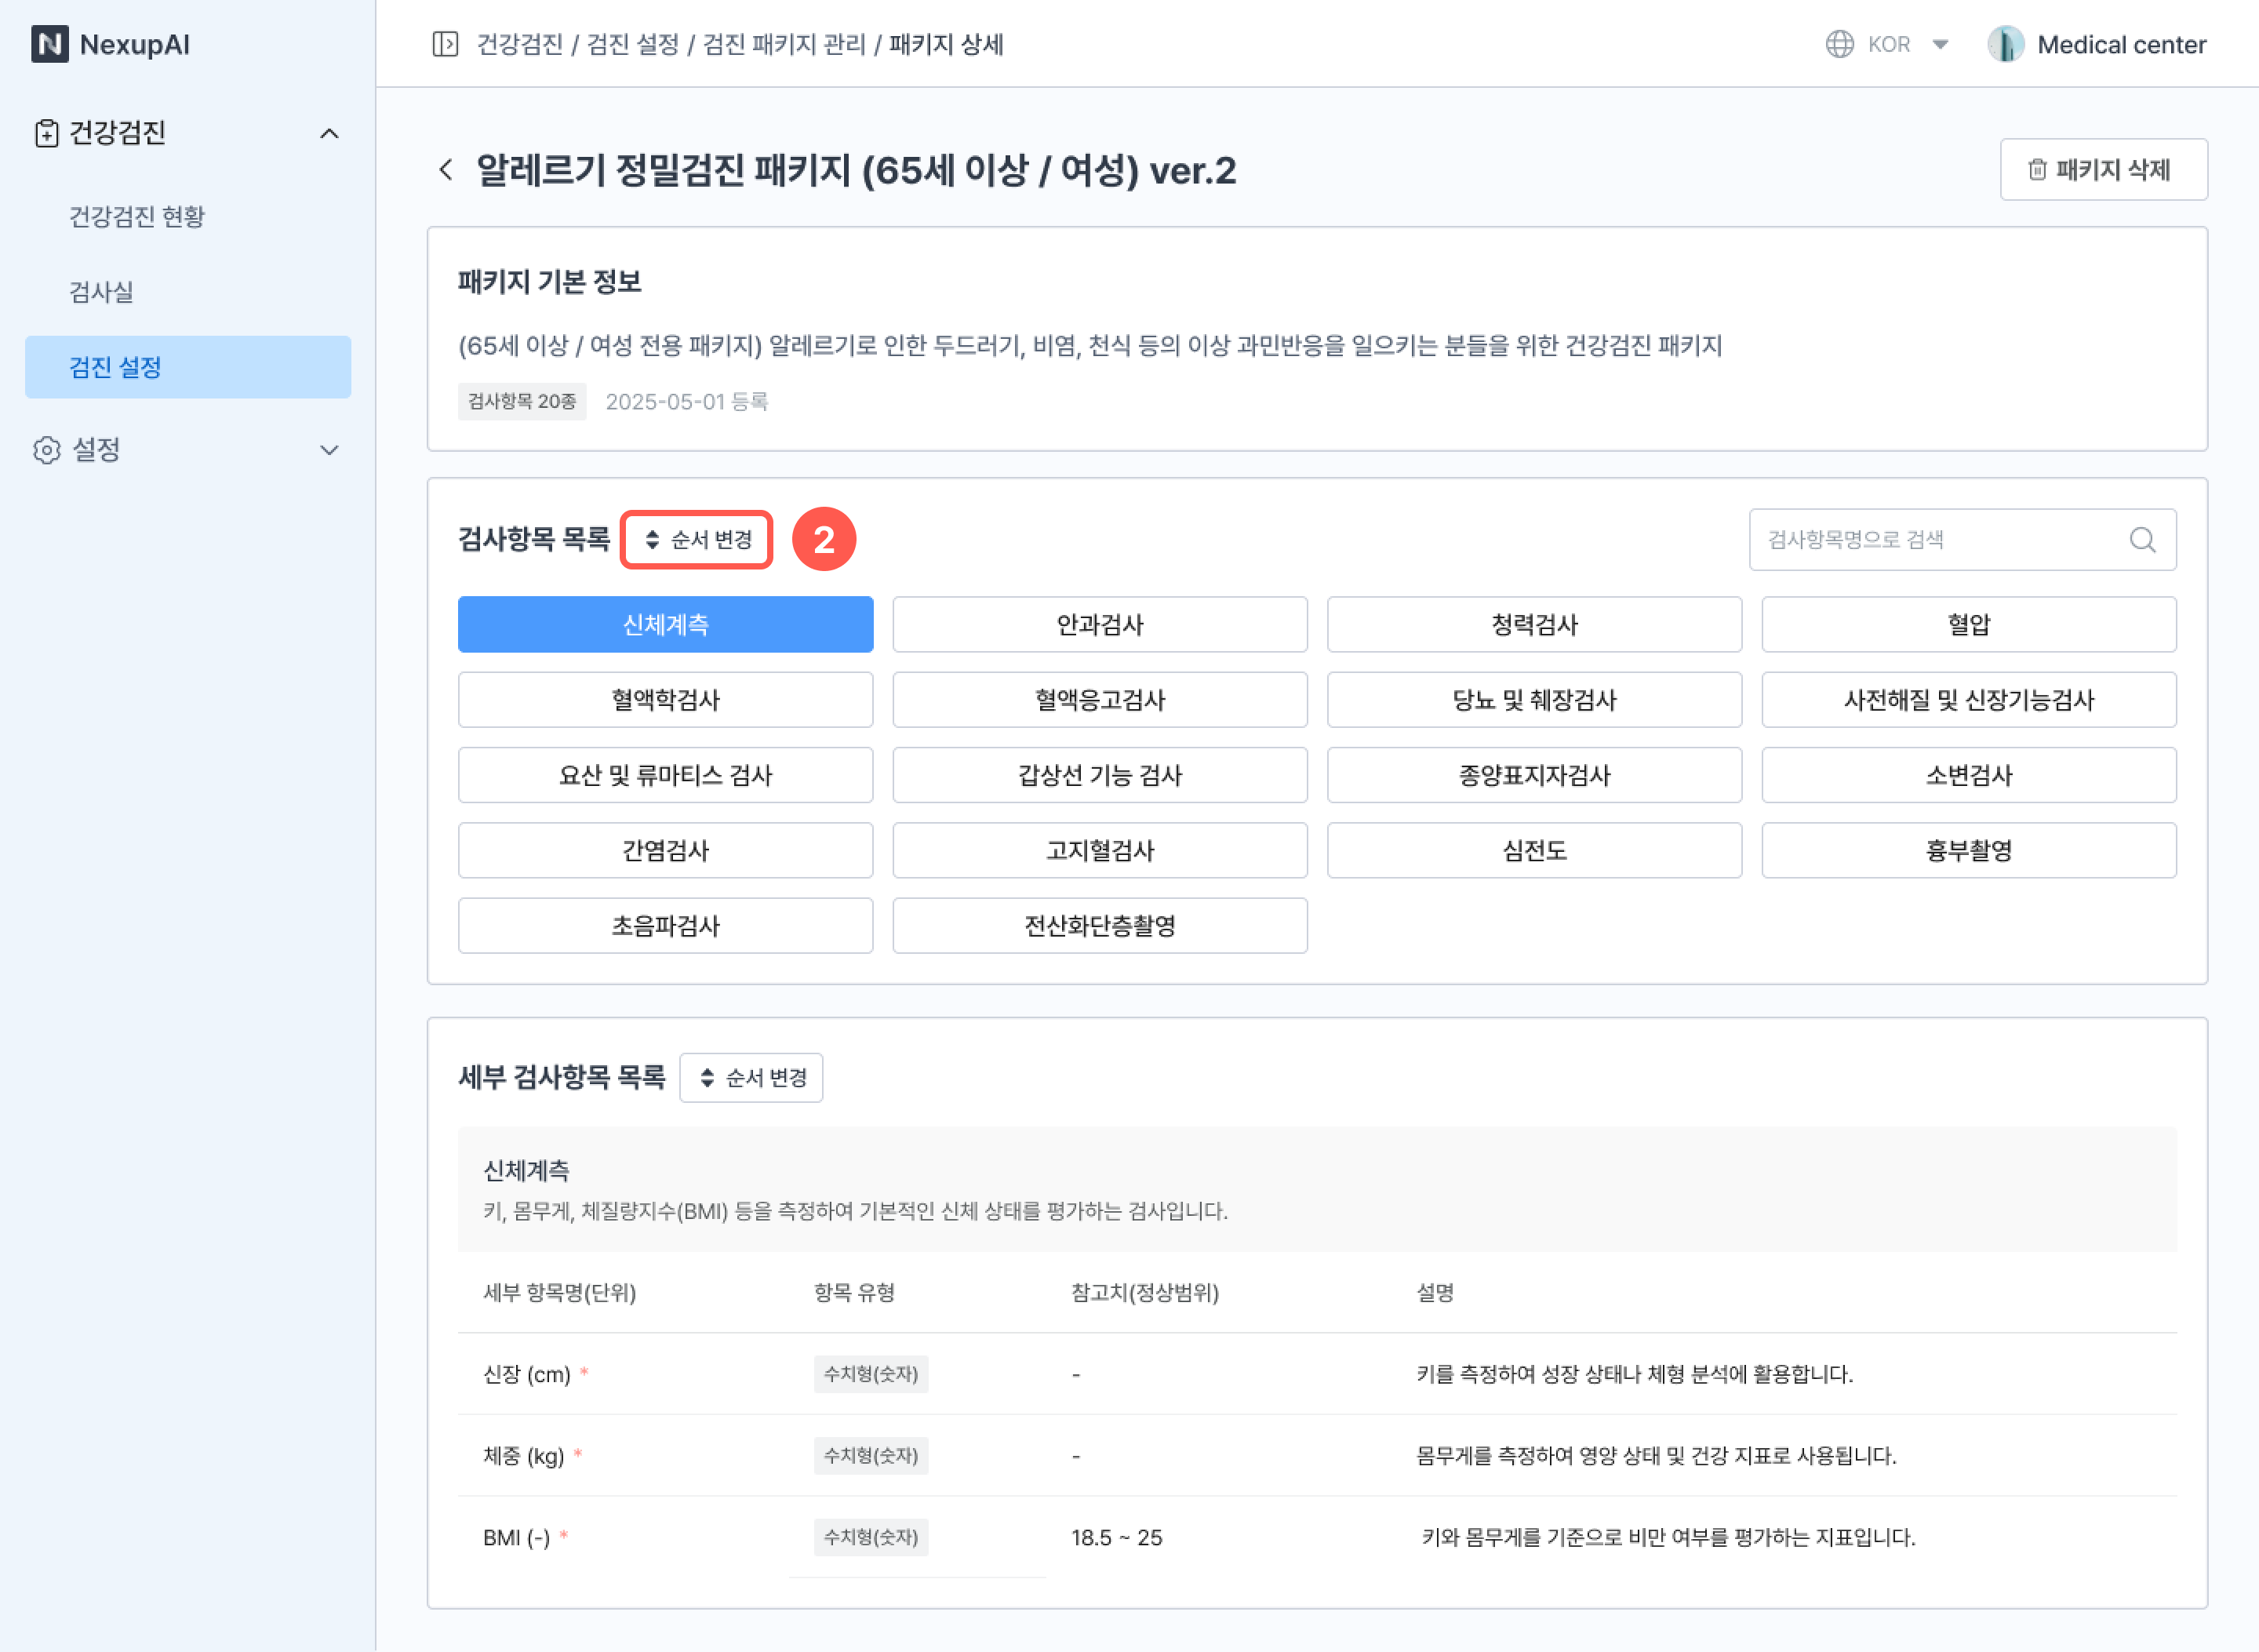Click 검진 패키지 관리 breadcrumb link
The height and width of the screenshot is (1652, 2259).
point(783,44)
